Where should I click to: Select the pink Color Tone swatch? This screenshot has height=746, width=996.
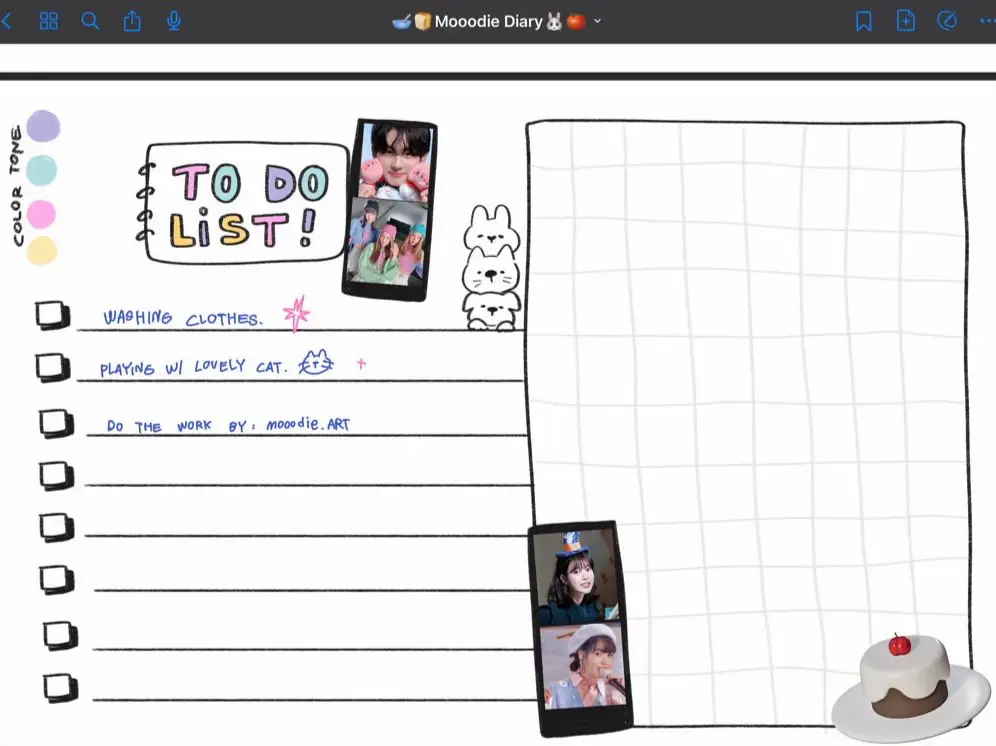tap(42, 212)
